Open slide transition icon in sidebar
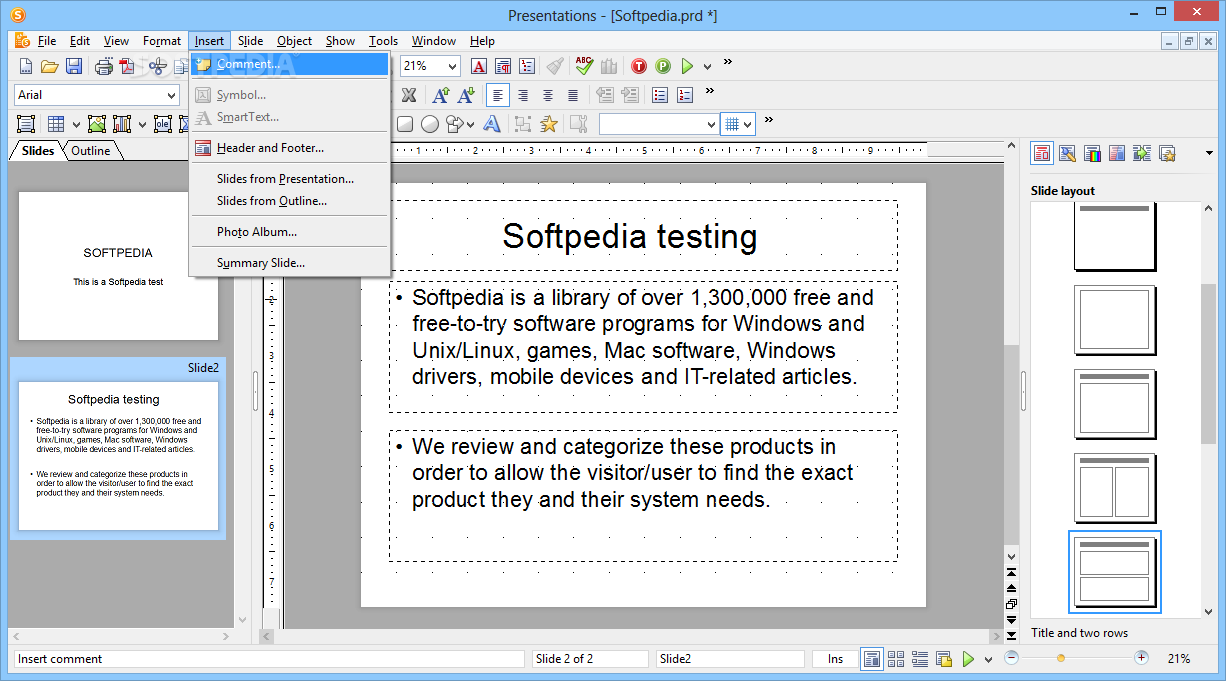 coord(1142,153)
